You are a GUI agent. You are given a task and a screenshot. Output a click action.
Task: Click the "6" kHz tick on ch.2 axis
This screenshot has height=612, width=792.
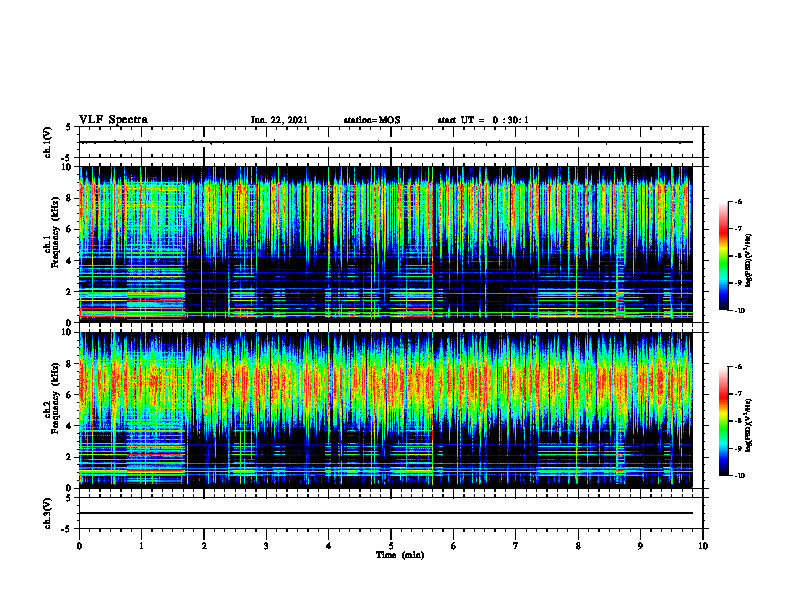(x=70, y=395)
